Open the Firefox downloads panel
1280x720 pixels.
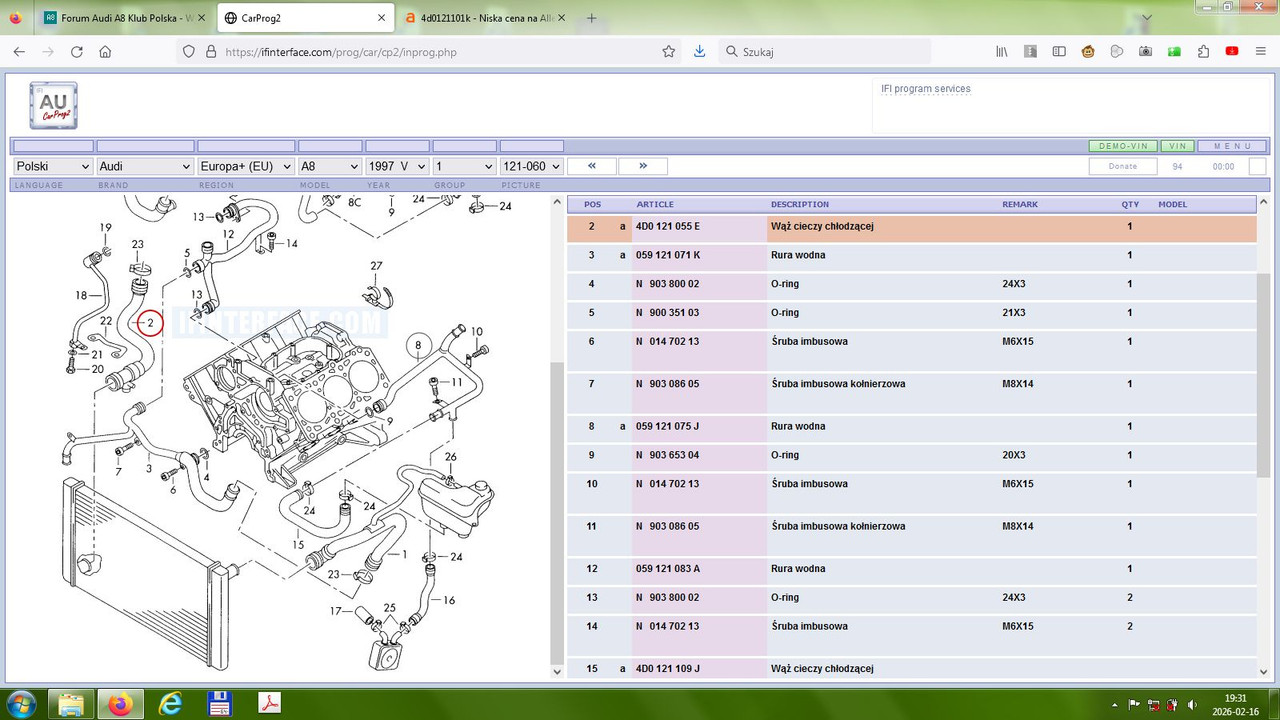700,52
